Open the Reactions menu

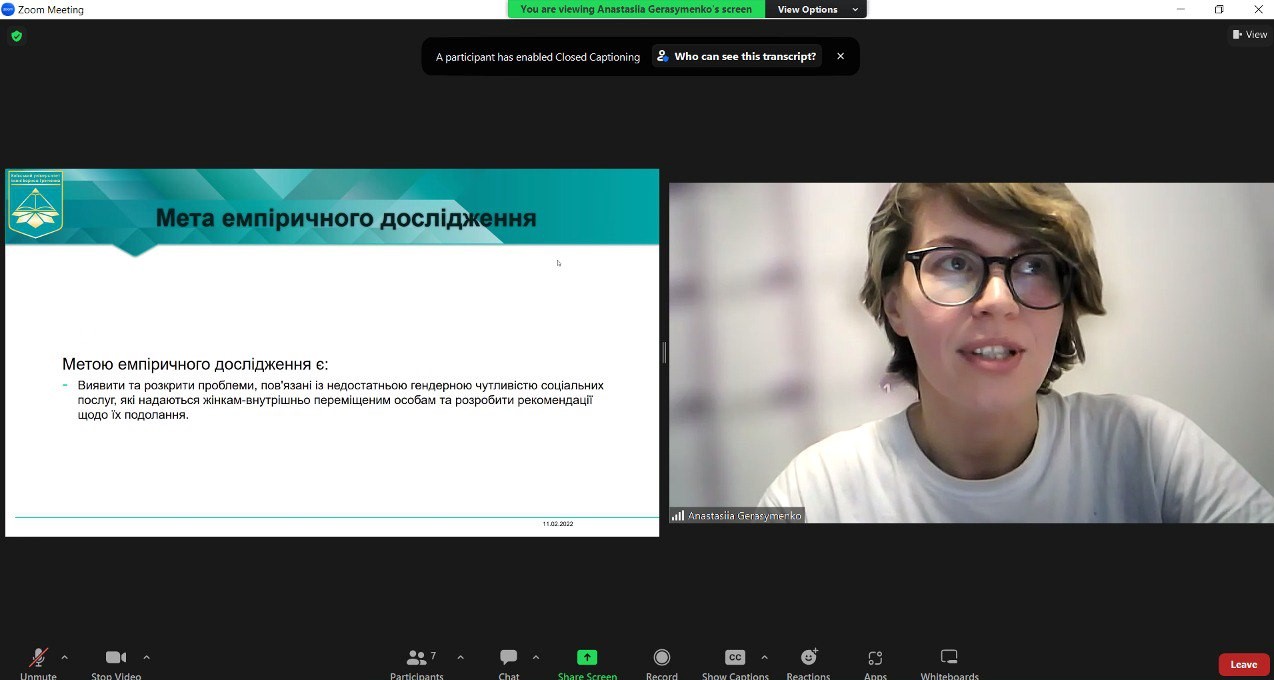809,662
